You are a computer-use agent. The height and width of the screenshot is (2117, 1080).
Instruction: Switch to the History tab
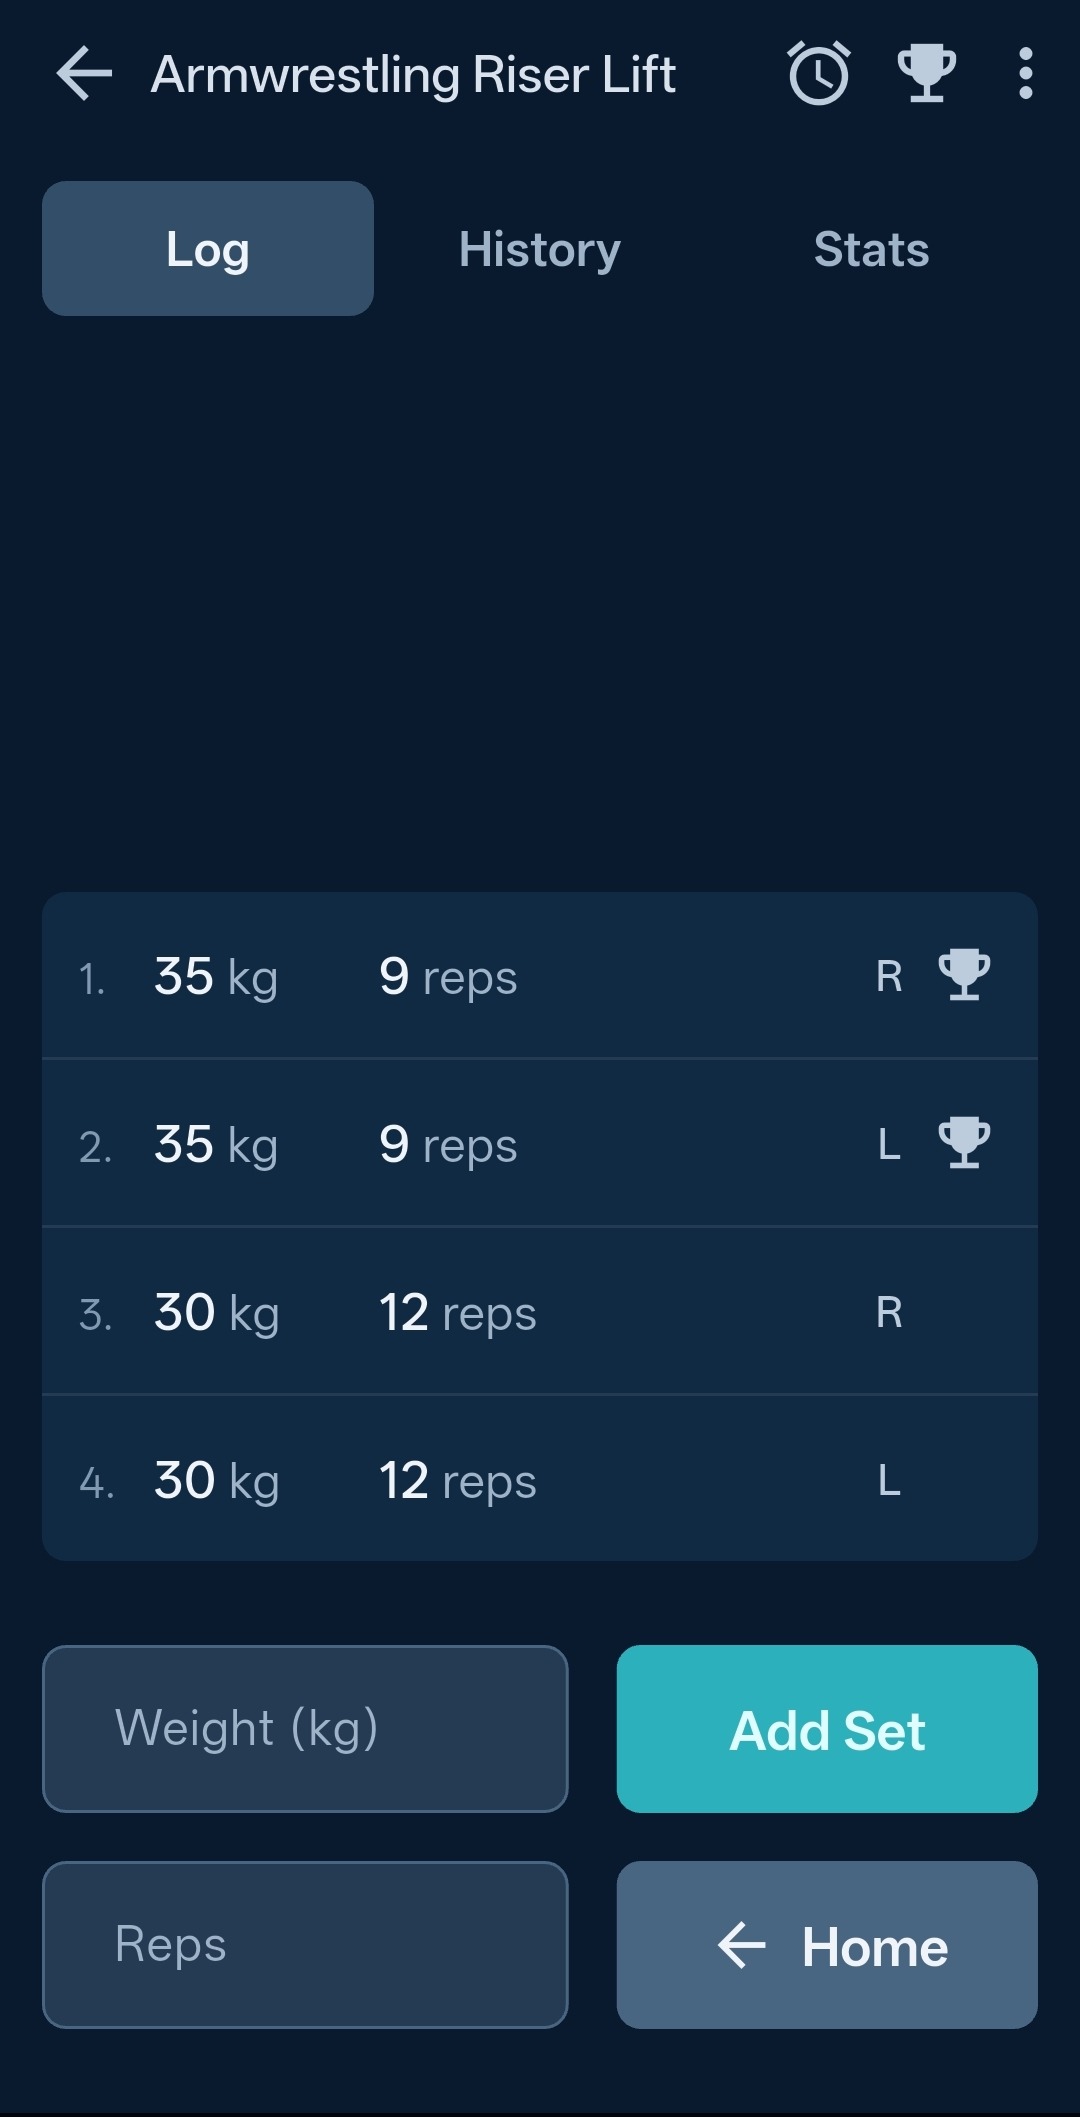[539, 249]
